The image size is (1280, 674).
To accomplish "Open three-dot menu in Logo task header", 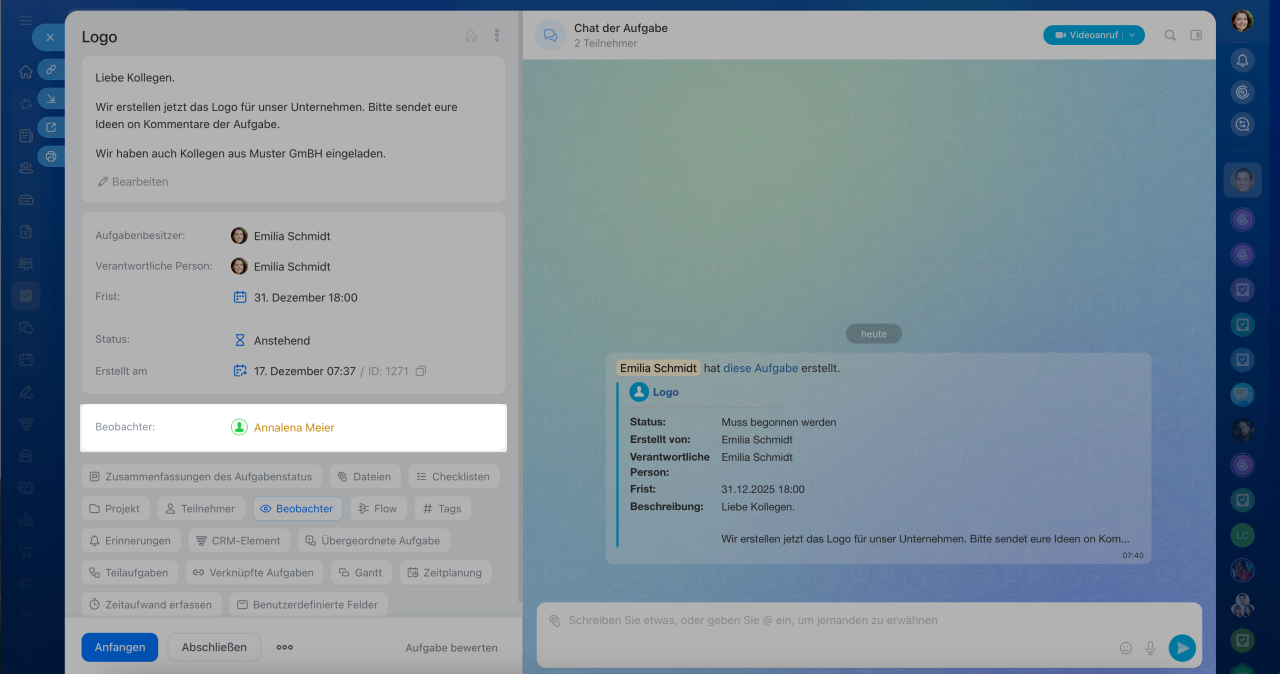I will 497,35.
